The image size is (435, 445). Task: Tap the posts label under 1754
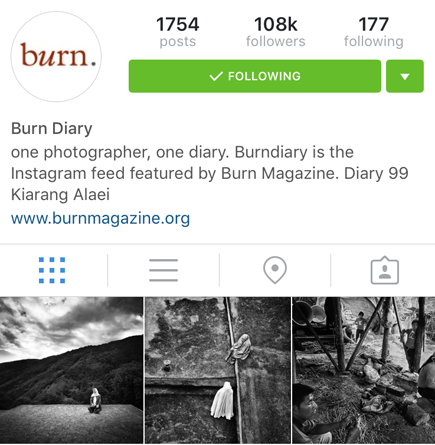(x=178, y=42)
